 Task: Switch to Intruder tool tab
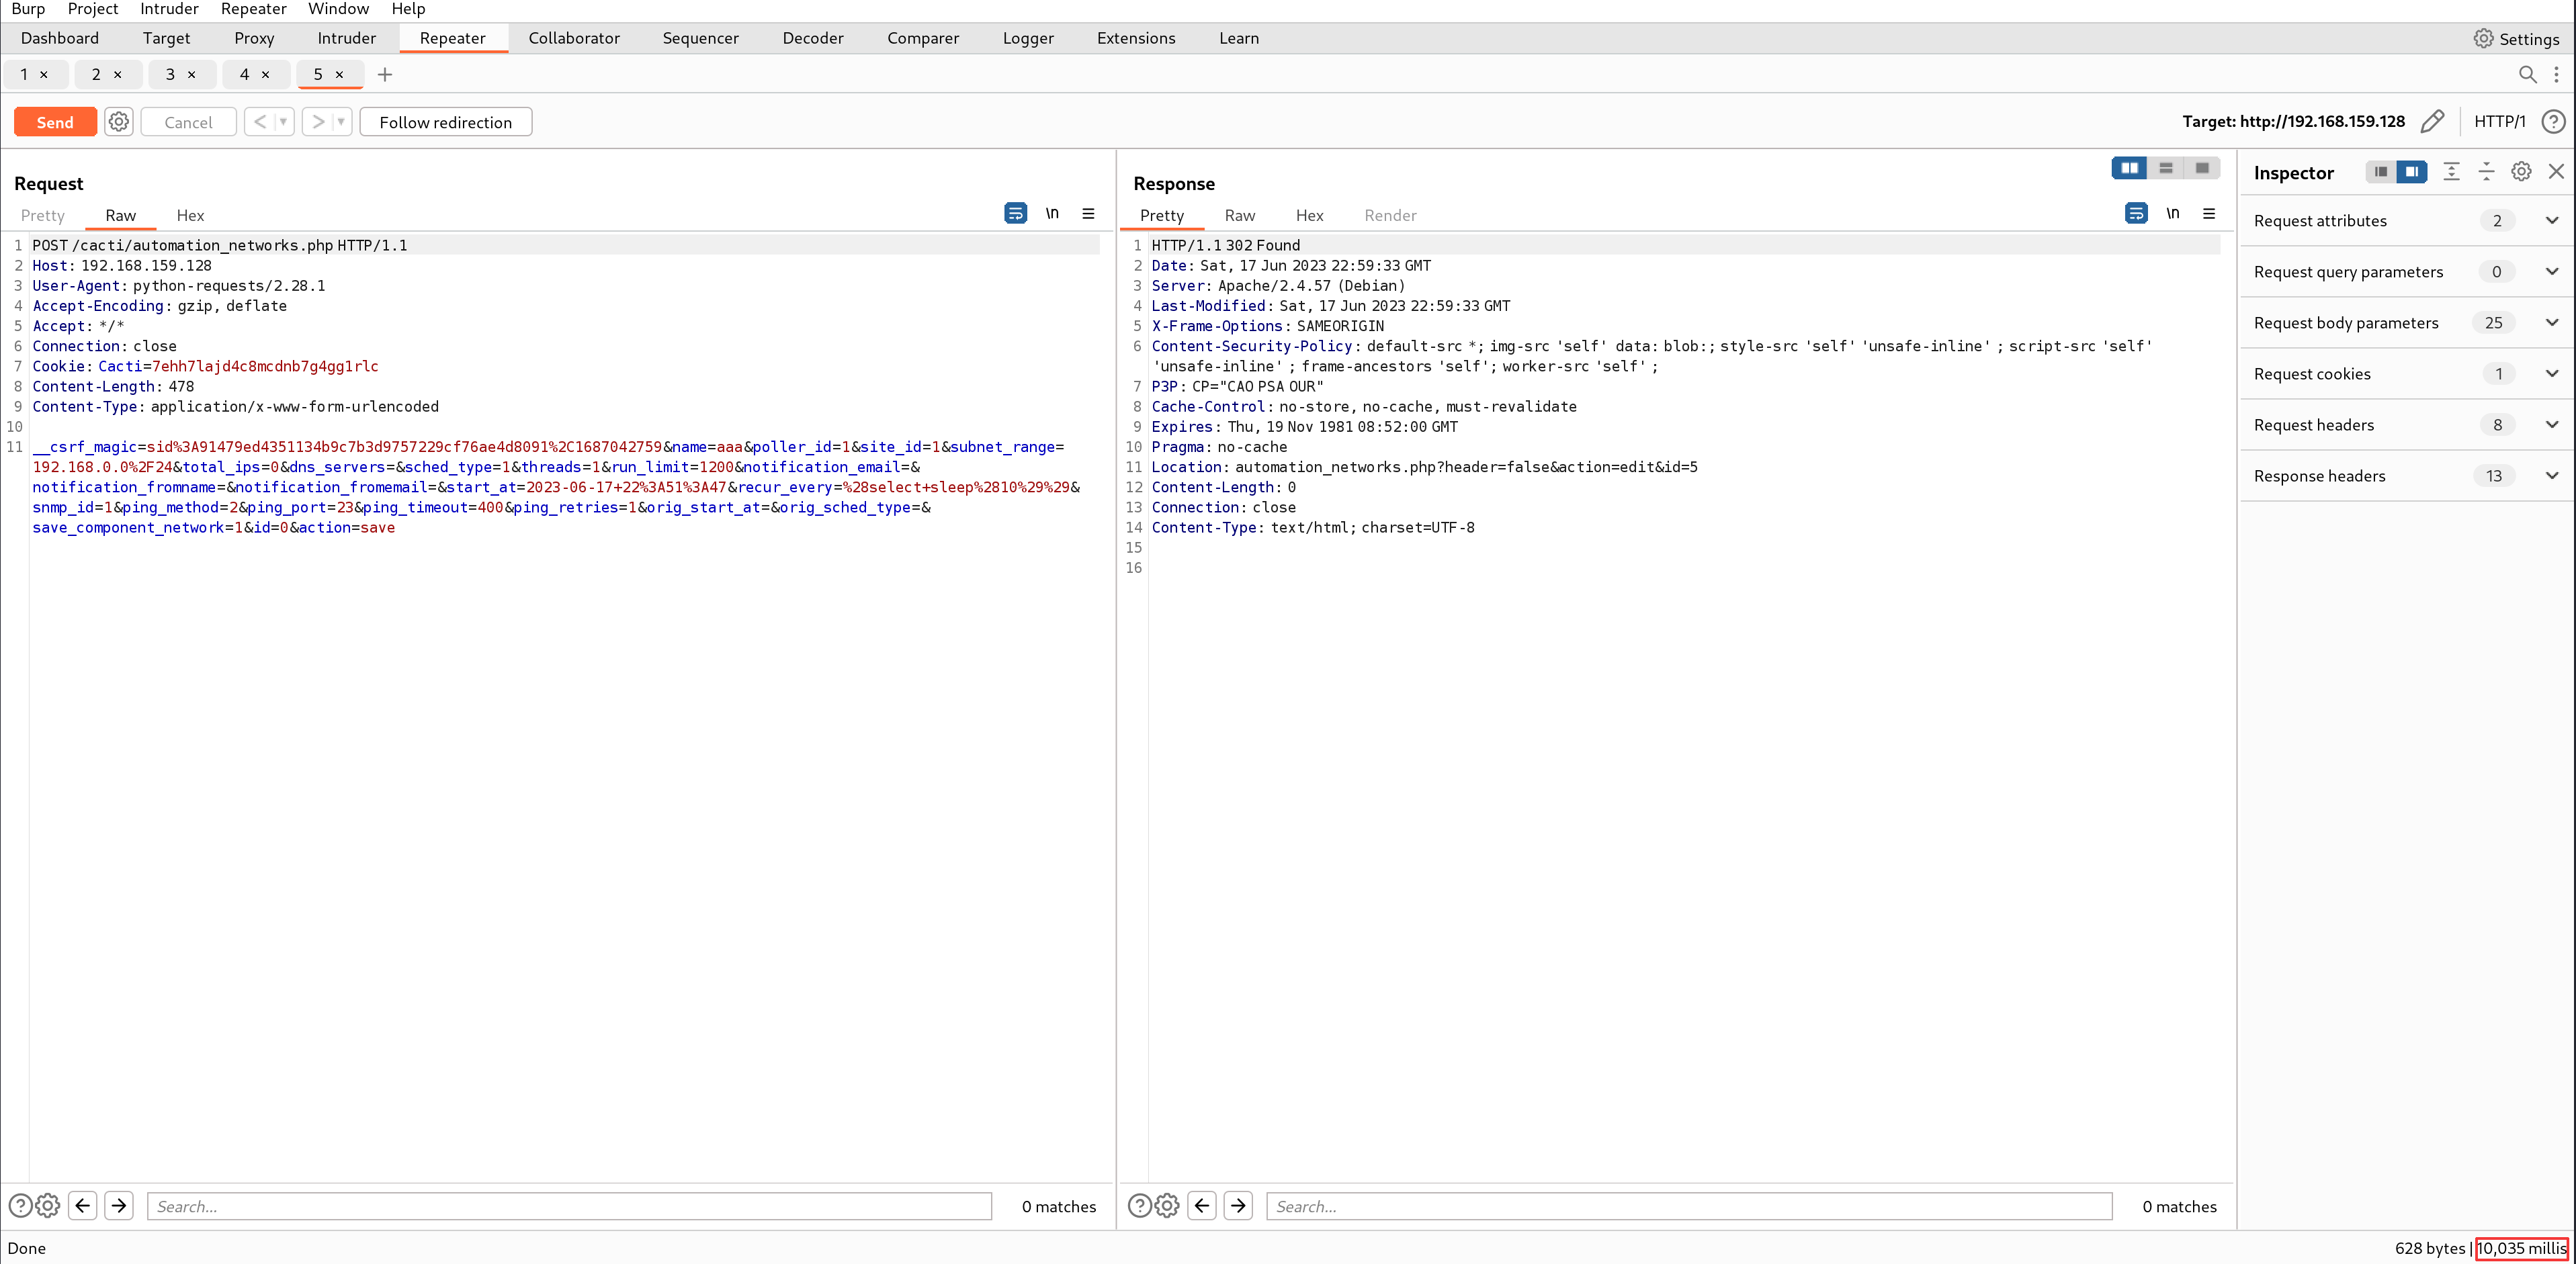pos(347,38)
